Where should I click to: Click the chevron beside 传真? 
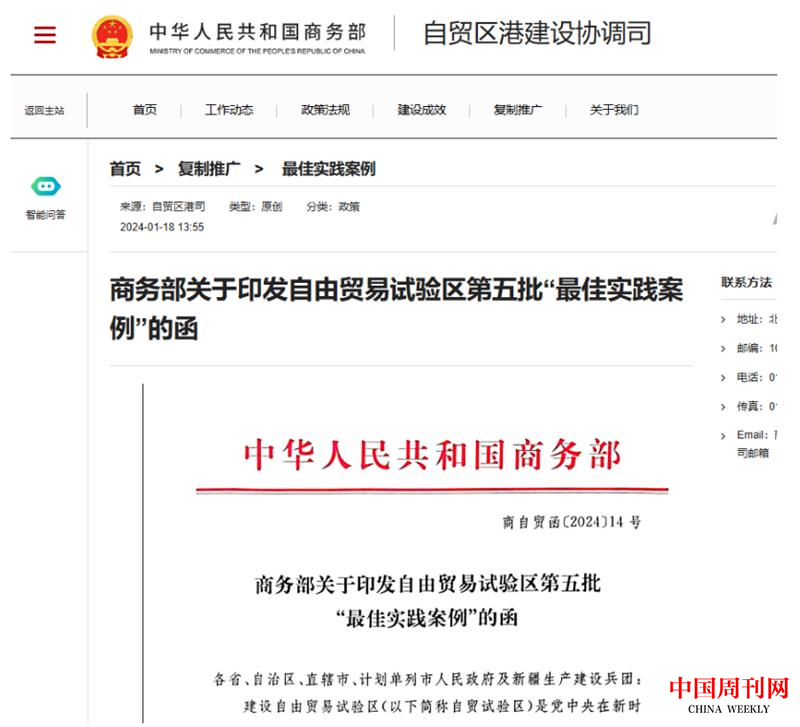(x=724, y=406)
